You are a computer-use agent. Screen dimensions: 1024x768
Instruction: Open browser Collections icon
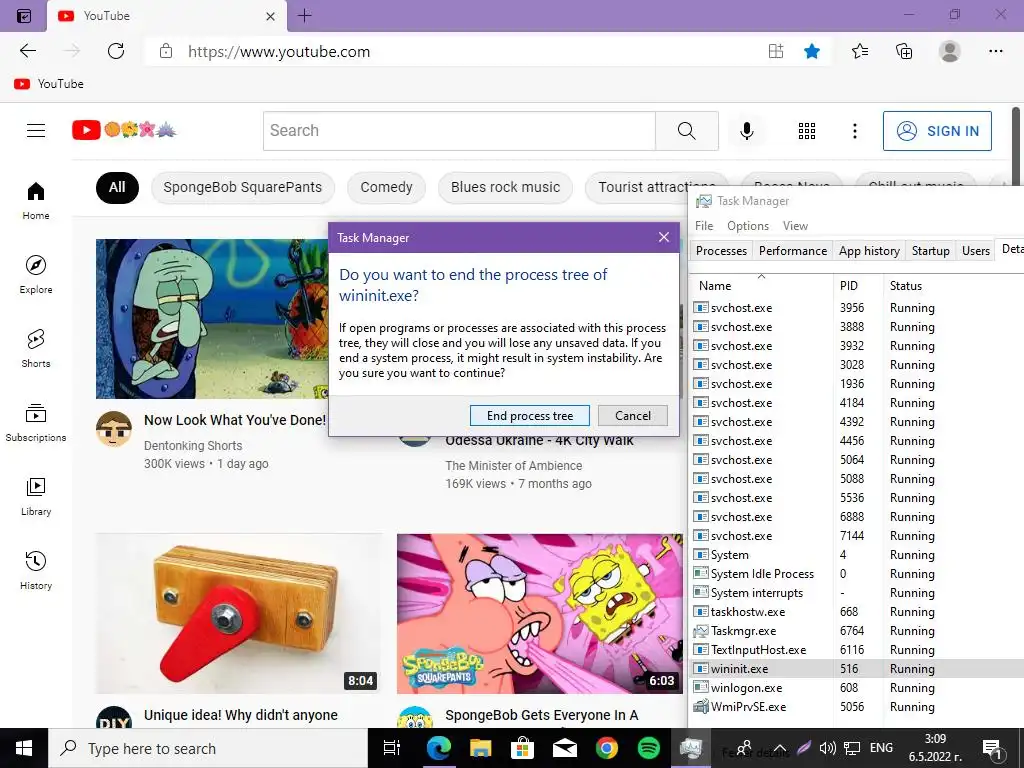[x=904, y=51]
